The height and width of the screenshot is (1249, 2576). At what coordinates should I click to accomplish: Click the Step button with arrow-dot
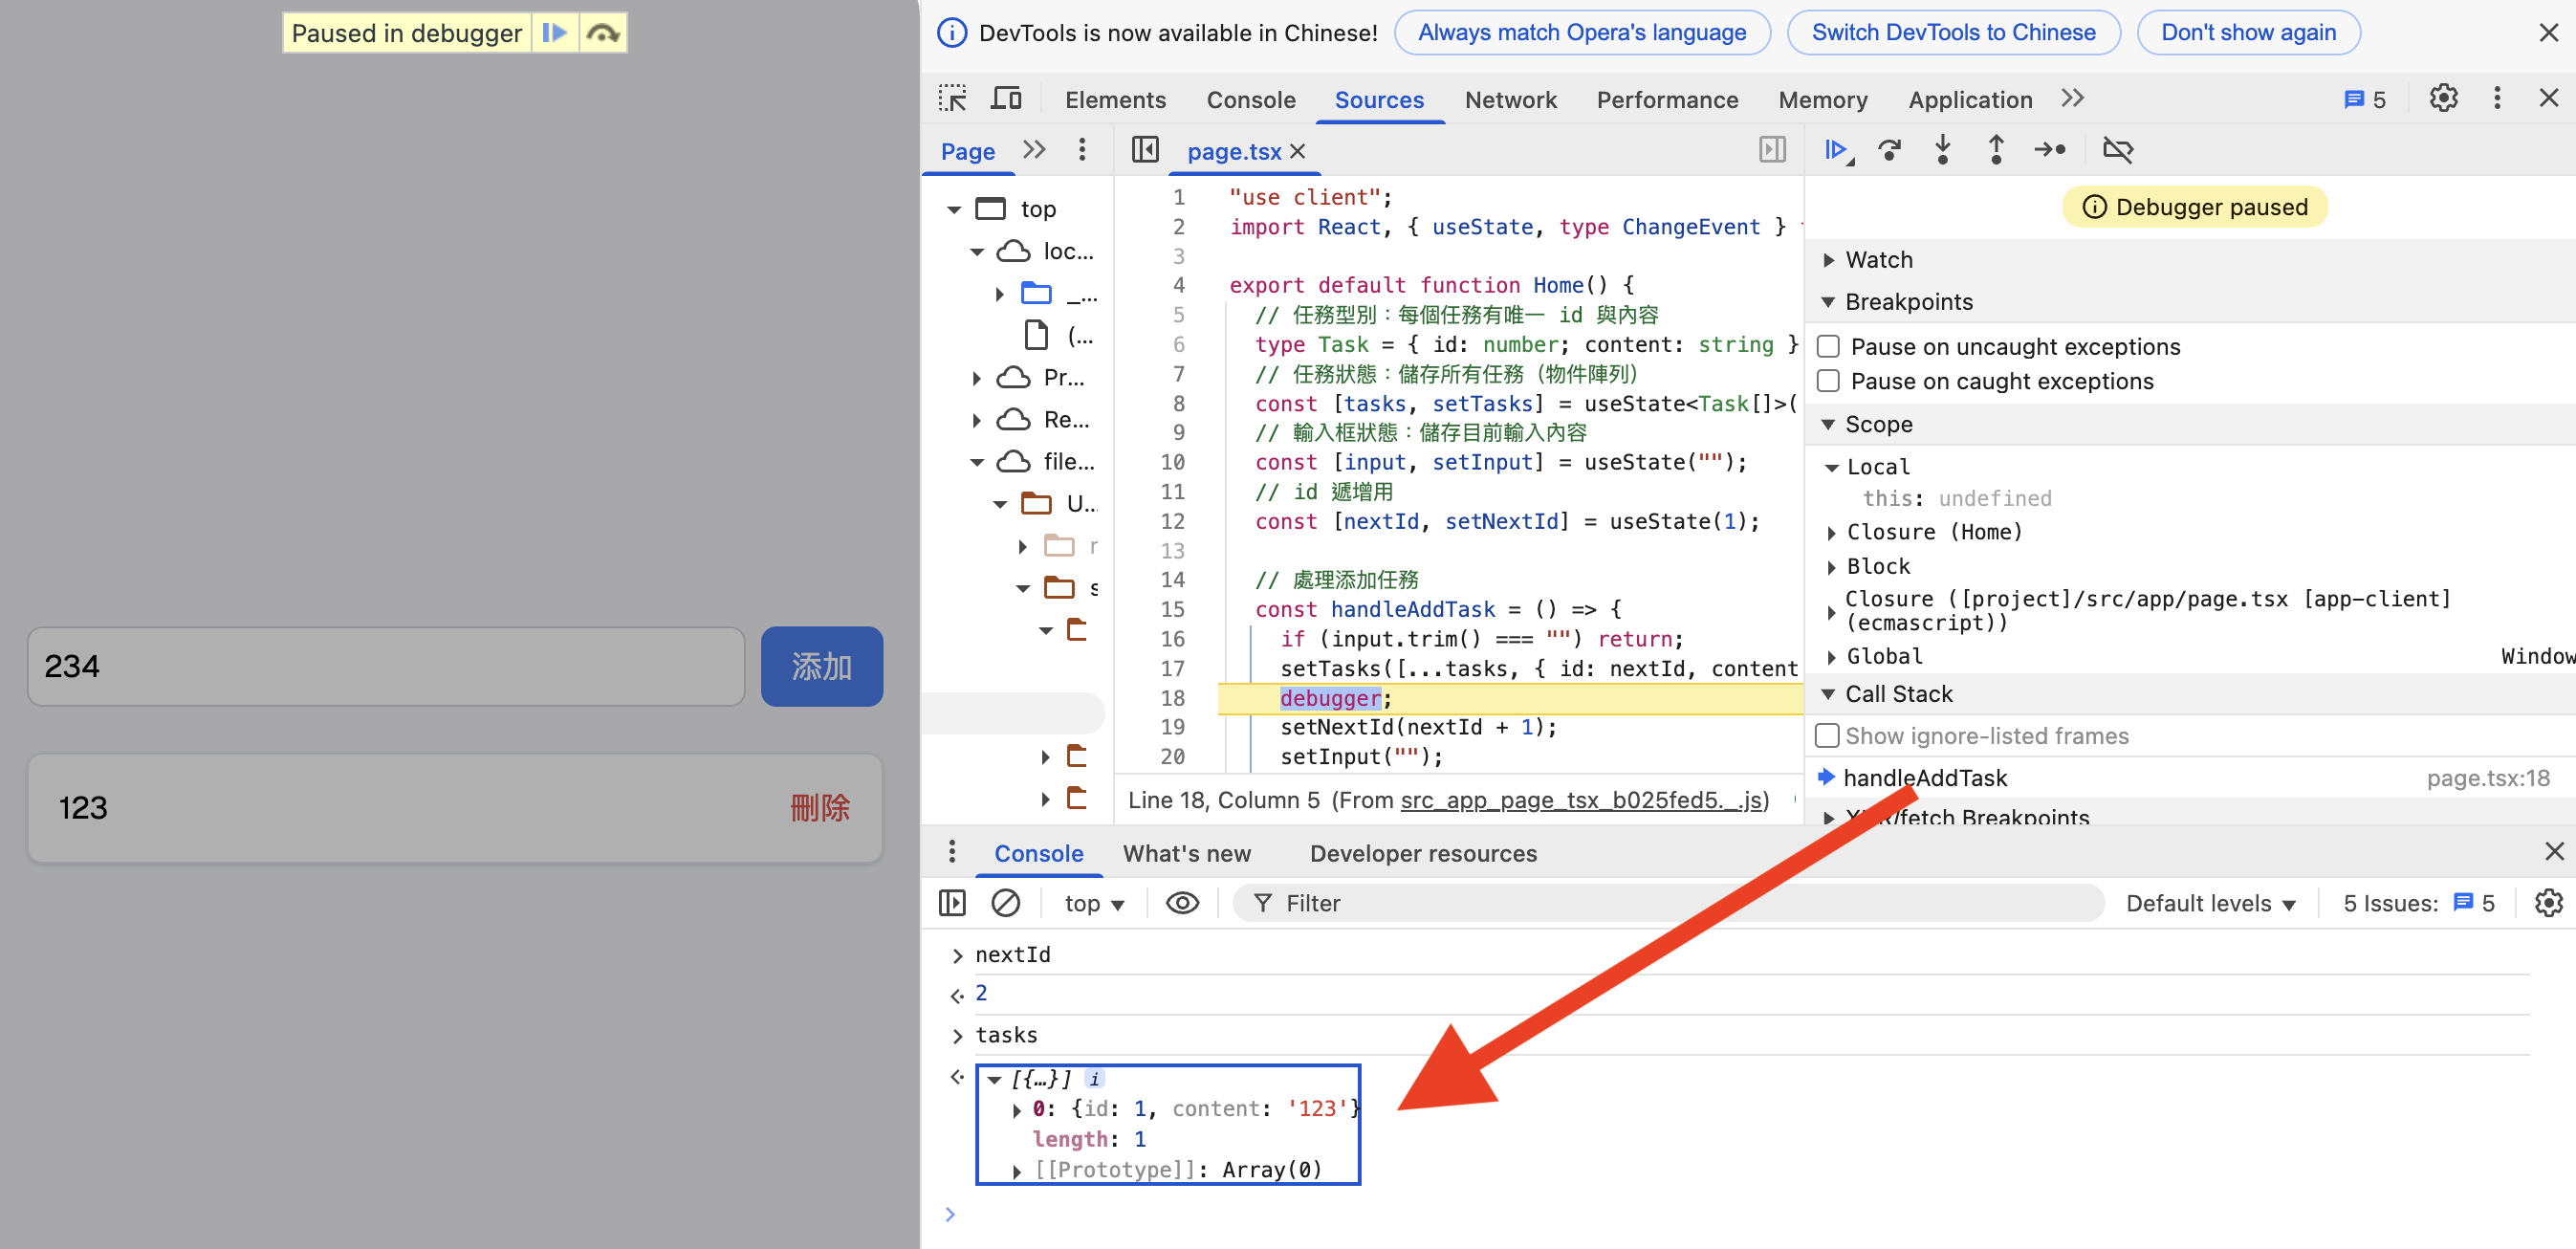coord(2050,150)
